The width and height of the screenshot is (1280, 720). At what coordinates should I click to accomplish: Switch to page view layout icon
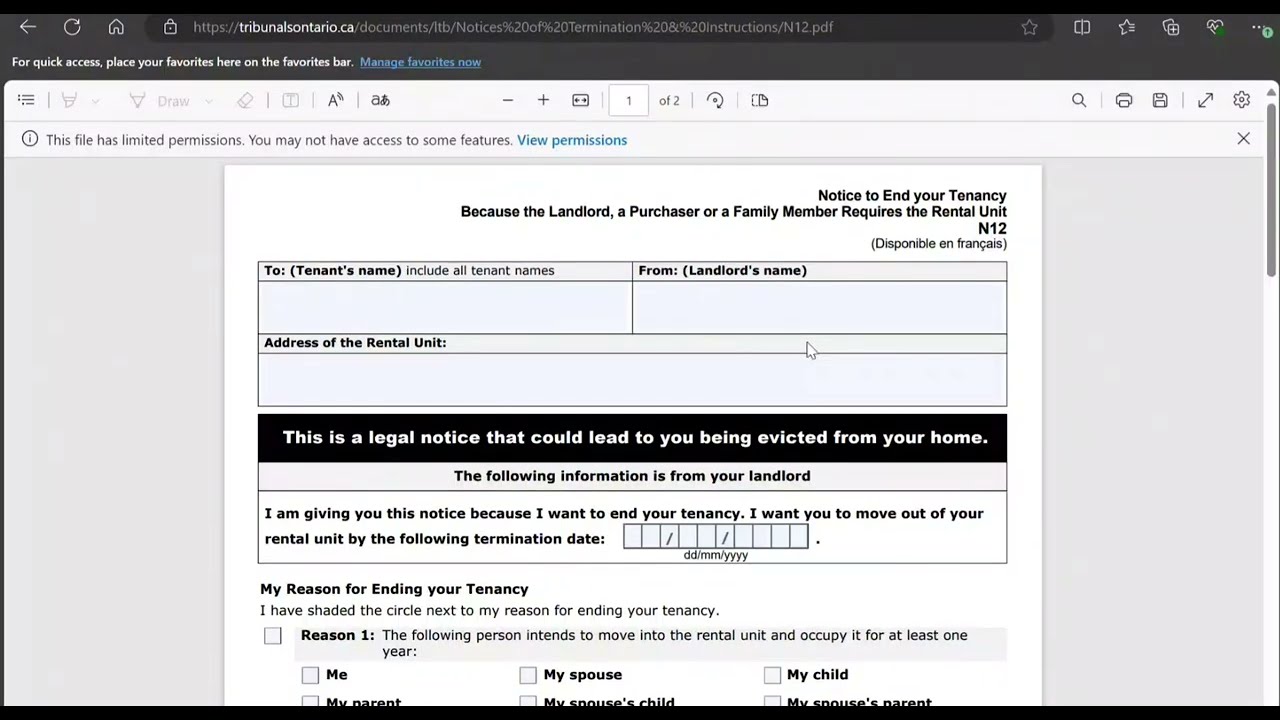pos(760,100)
